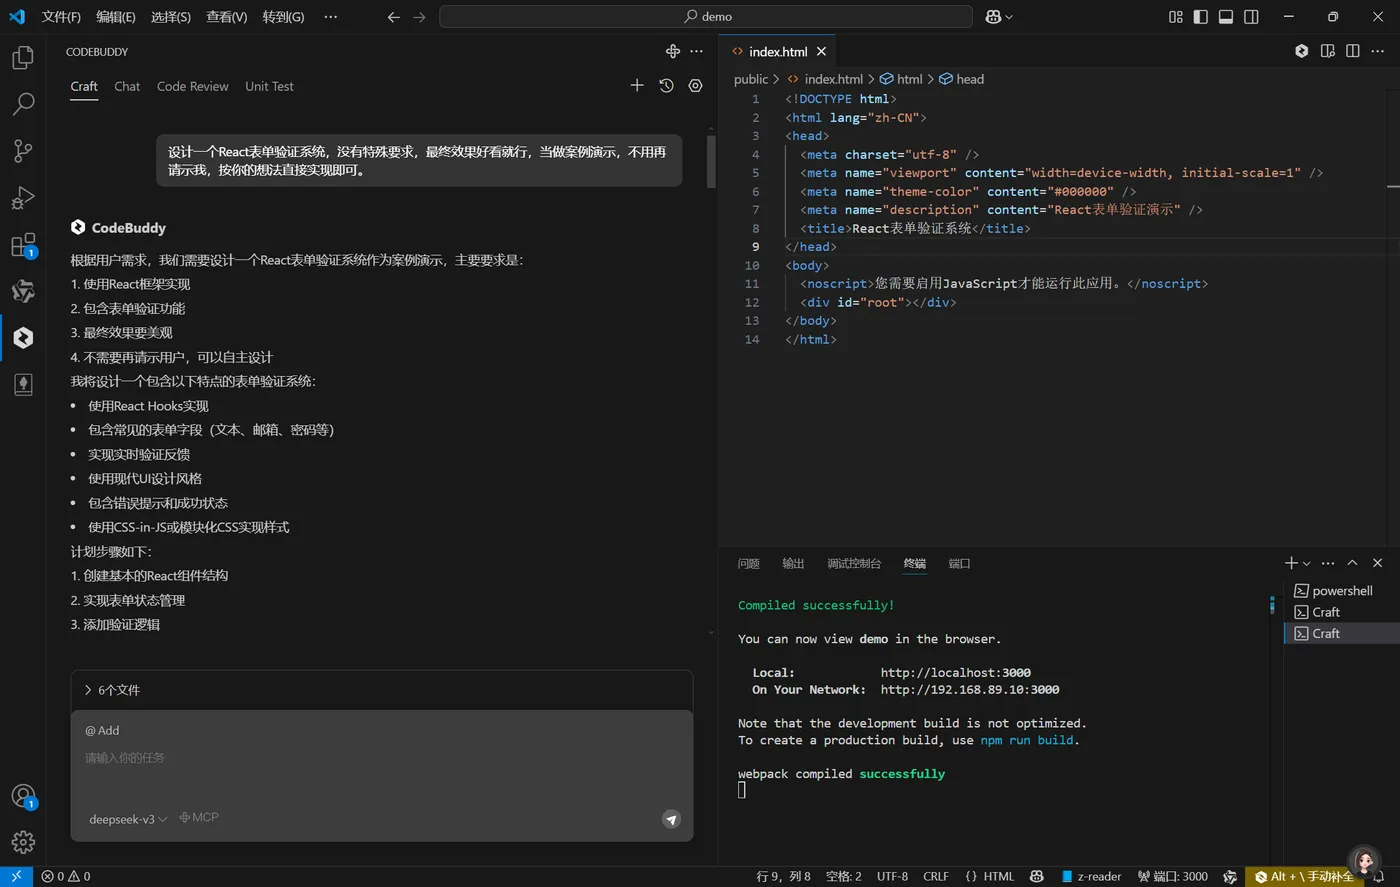Open the 文件(F) menu
Screen dimensions: 1400x887
point(61,17)
